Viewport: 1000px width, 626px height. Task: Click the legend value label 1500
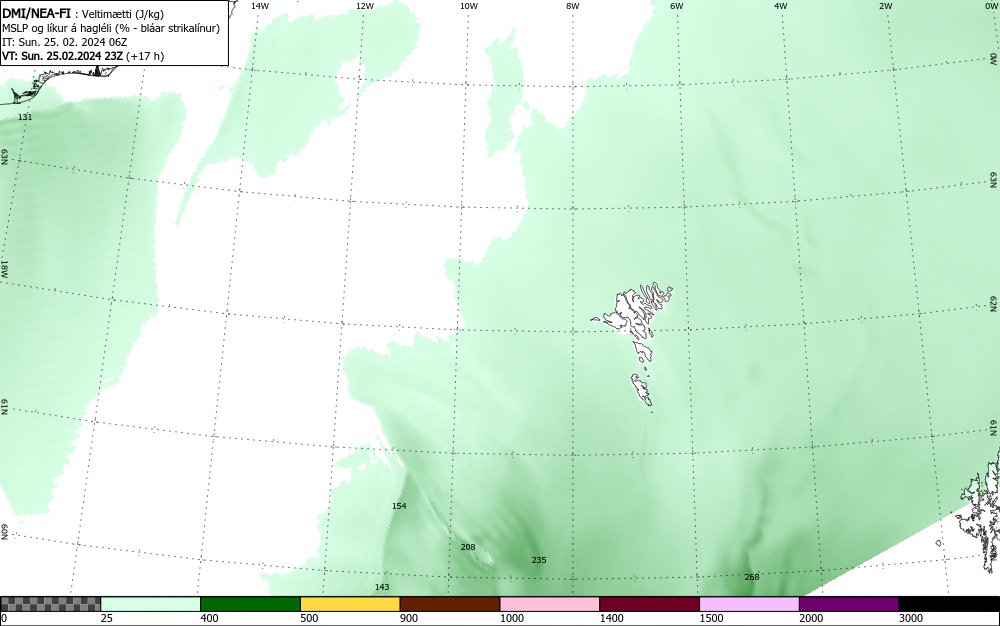coord(712,618)
